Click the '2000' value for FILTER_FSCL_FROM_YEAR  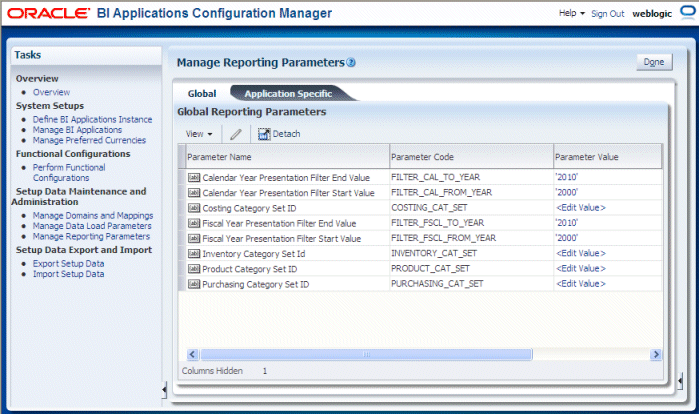[567, 238]
